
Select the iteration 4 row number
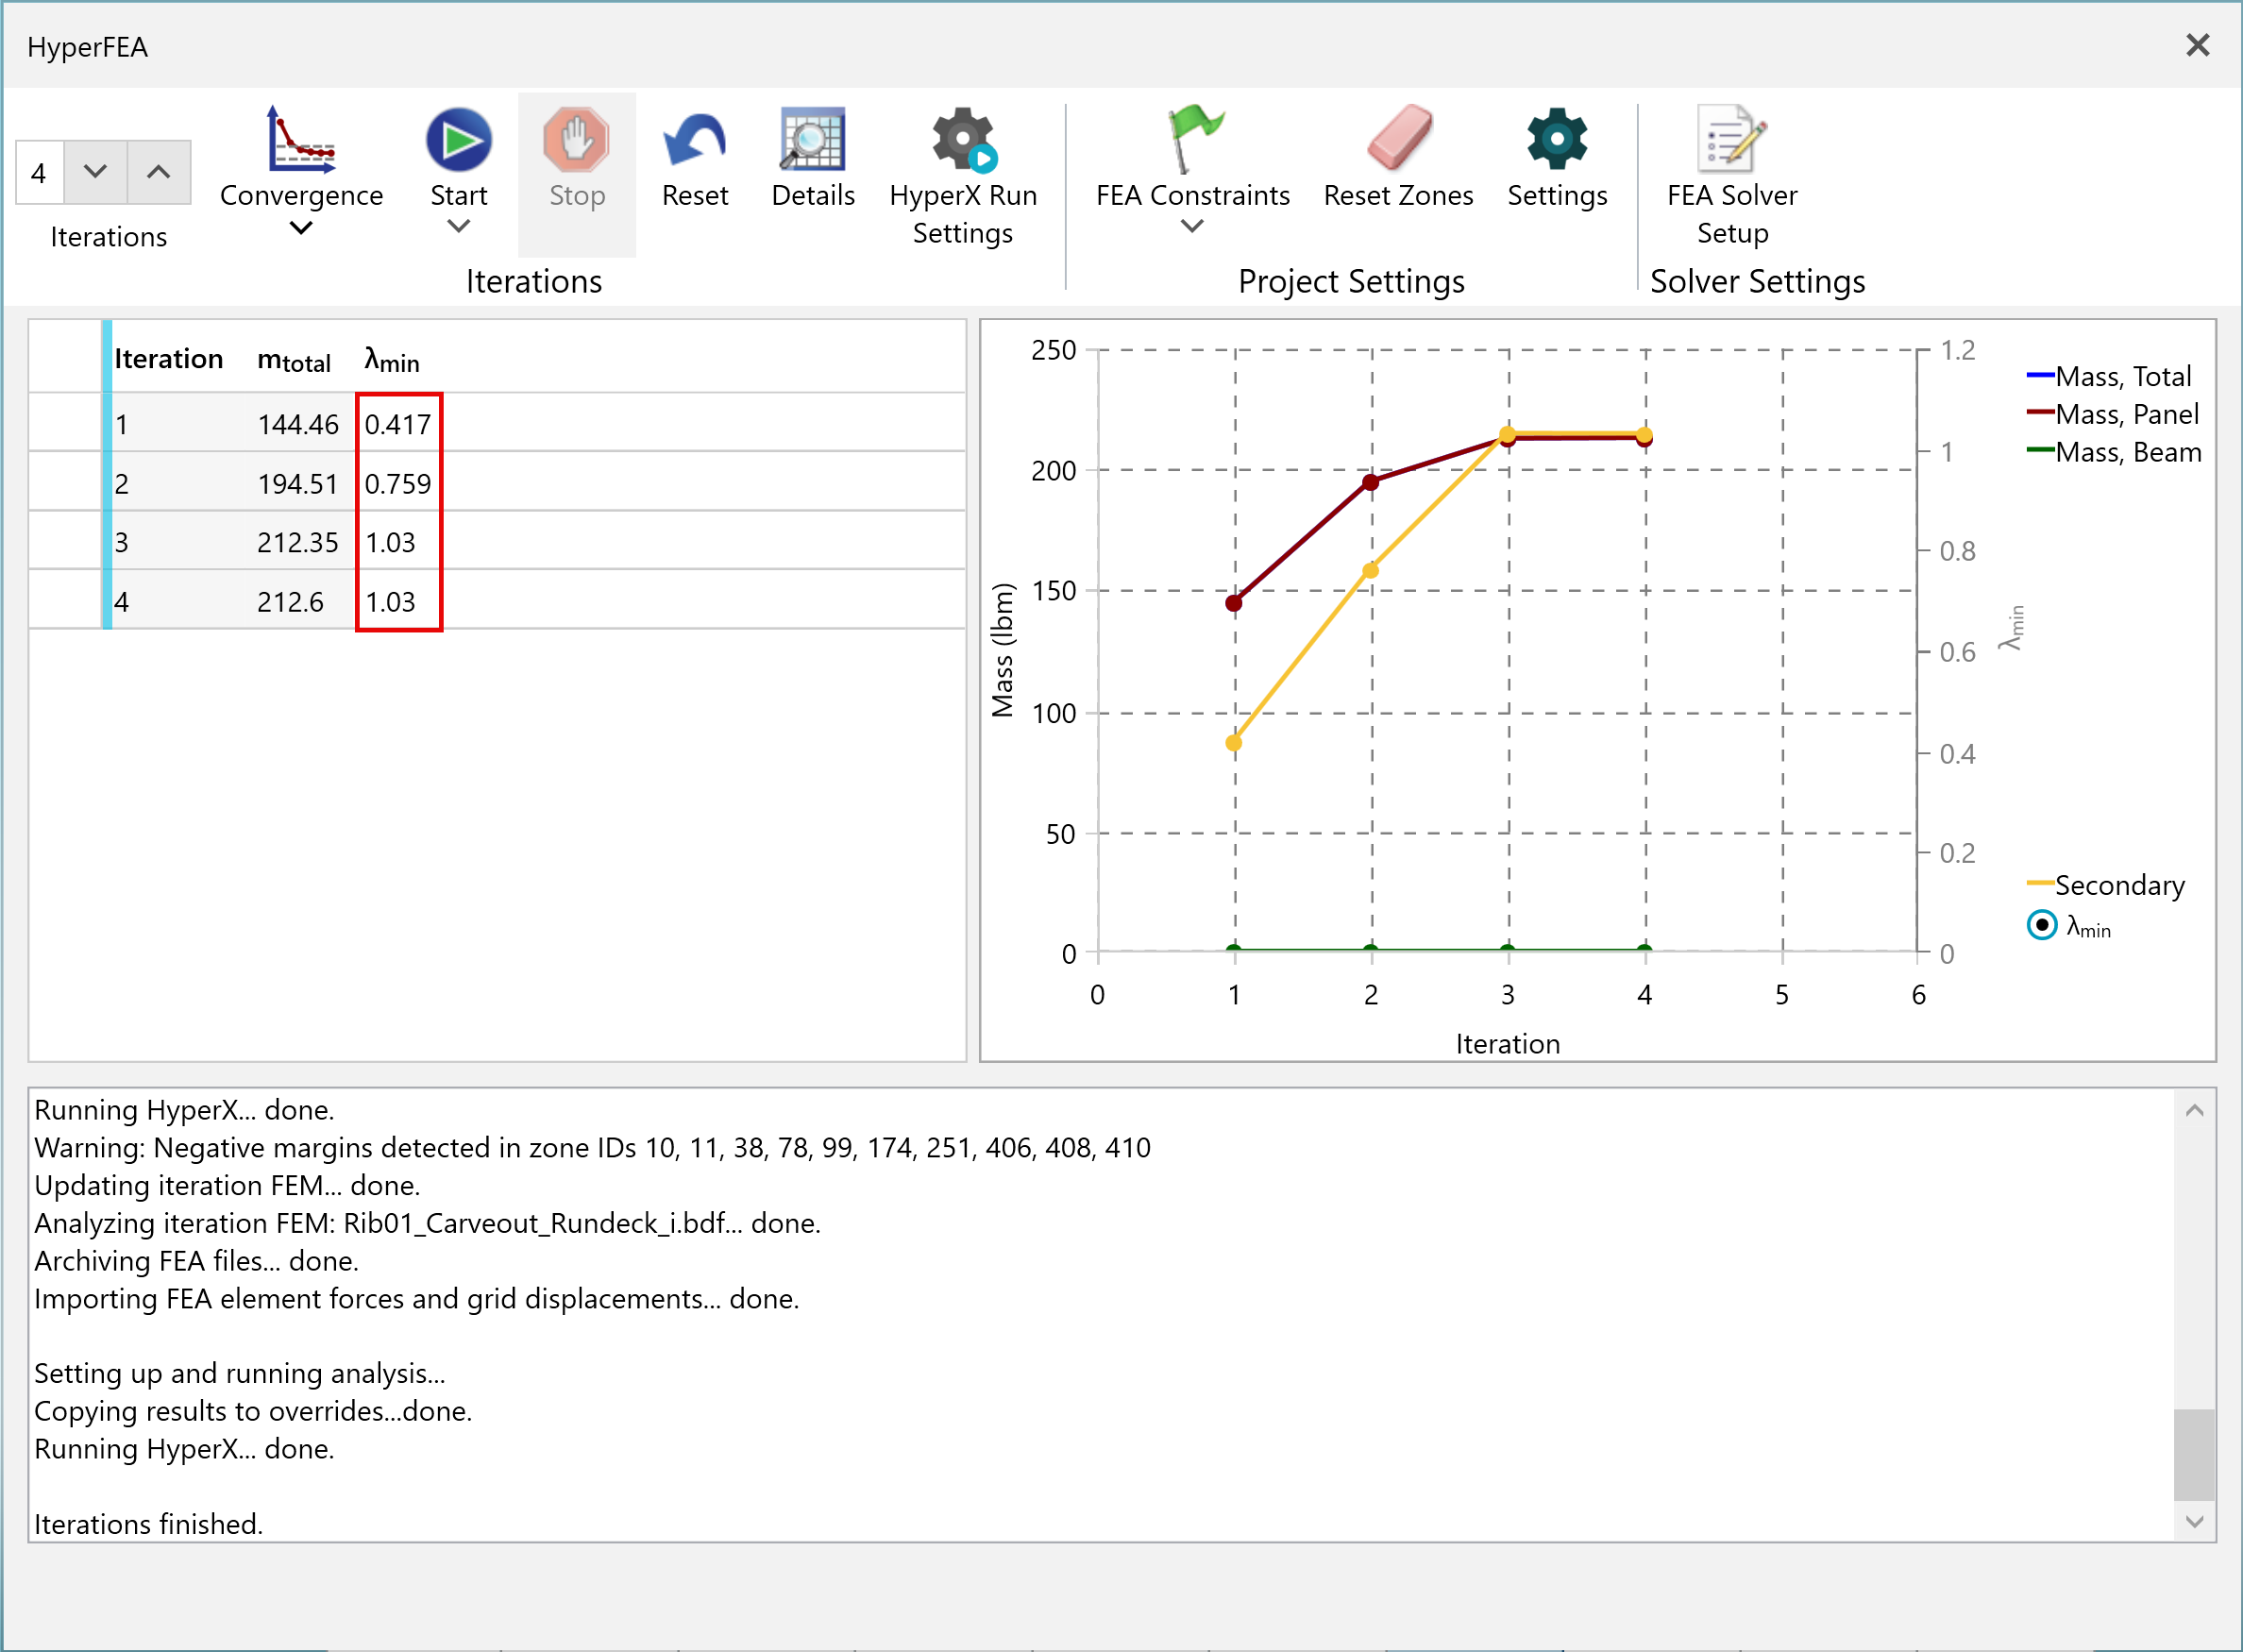click(121, 602)
